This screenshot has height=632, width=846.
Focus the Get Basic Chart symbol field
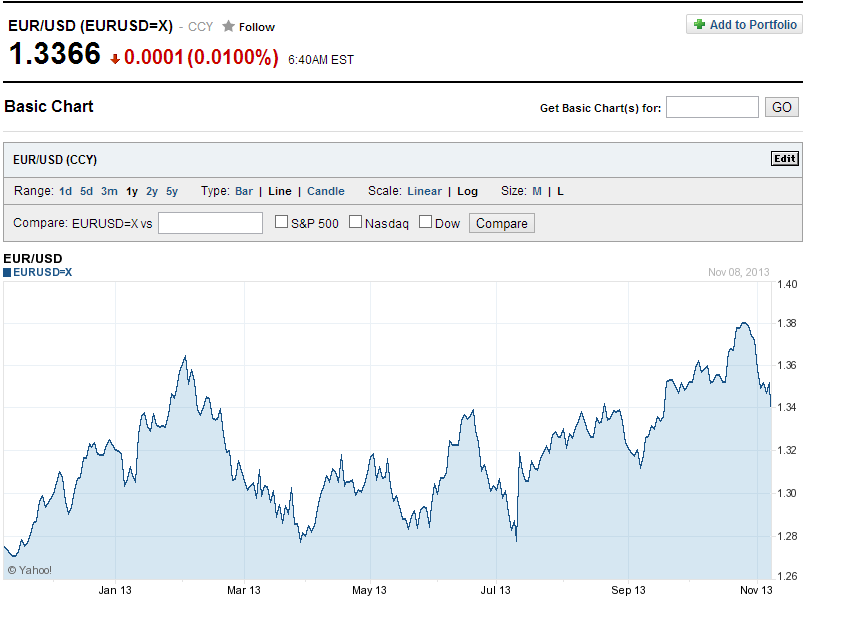(712, 107)
